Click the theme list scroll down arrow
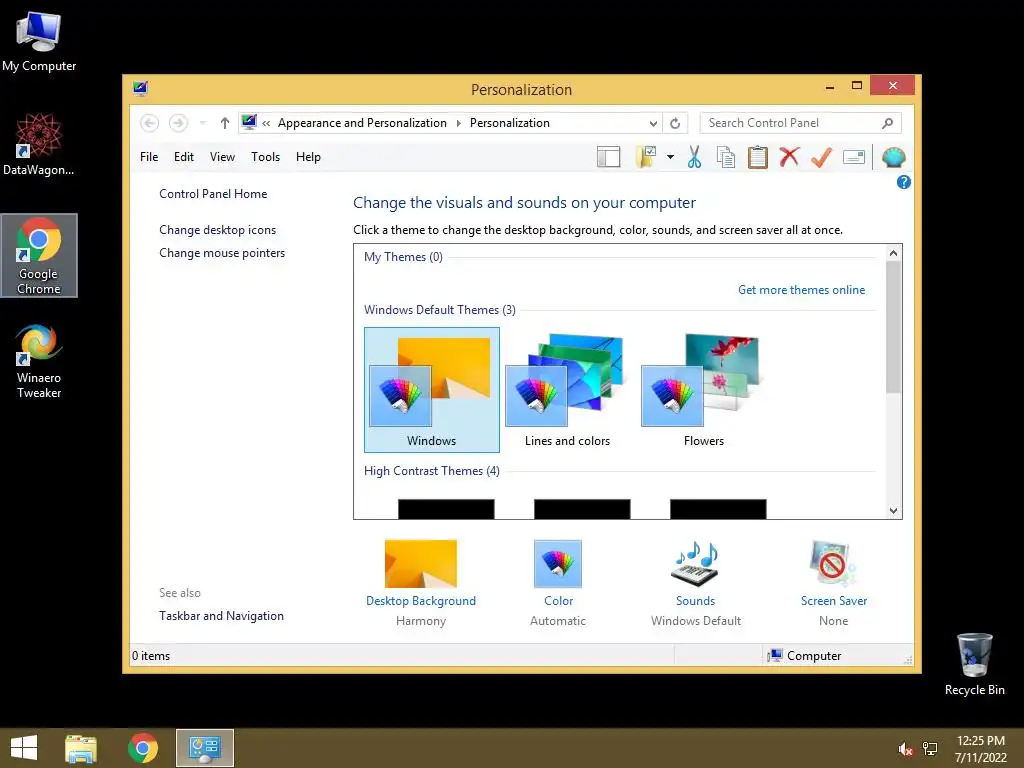Screen dimensions: 1024x768 (893, 511)
